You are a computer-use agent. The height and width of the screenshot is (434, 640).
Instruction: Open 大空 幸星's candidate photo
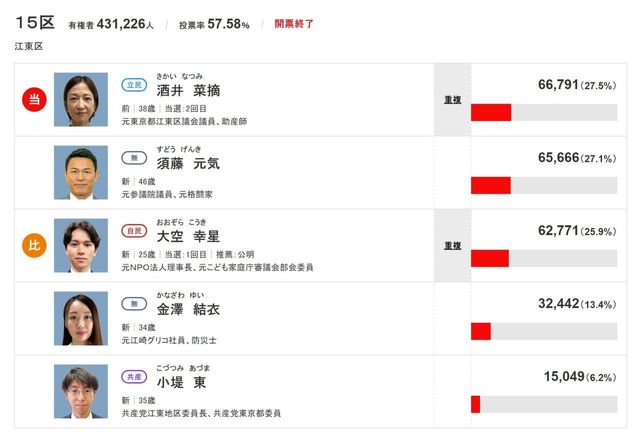point(80,245)
